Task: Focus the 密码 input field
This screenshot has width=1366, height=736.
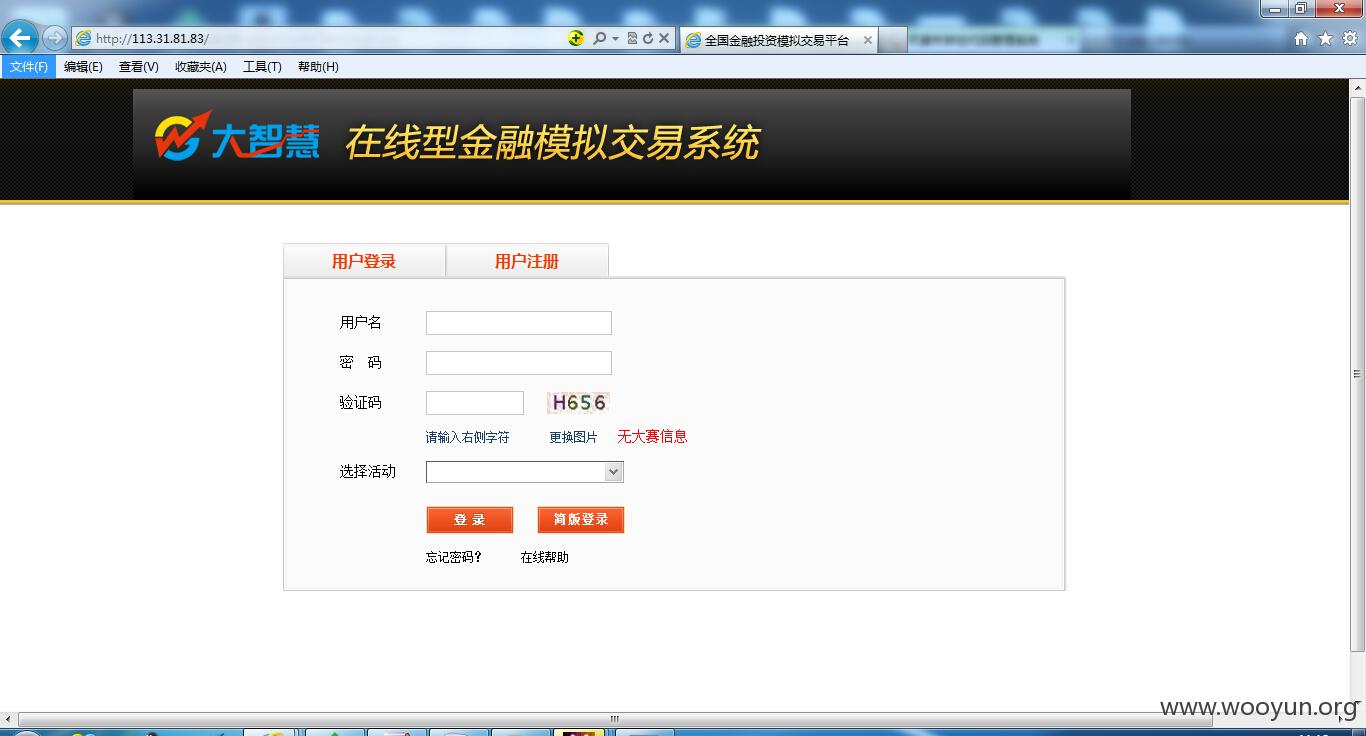Action: 519,363
